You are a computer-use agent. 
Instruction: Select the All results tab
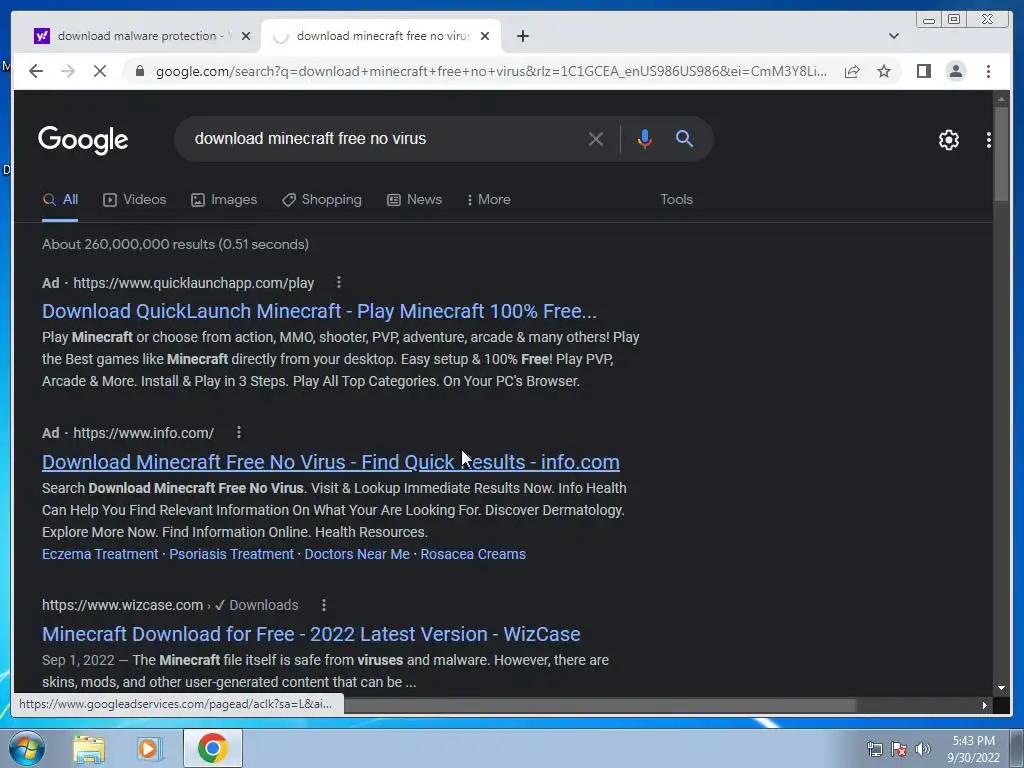pyautogui.click(x=60, y=200)
